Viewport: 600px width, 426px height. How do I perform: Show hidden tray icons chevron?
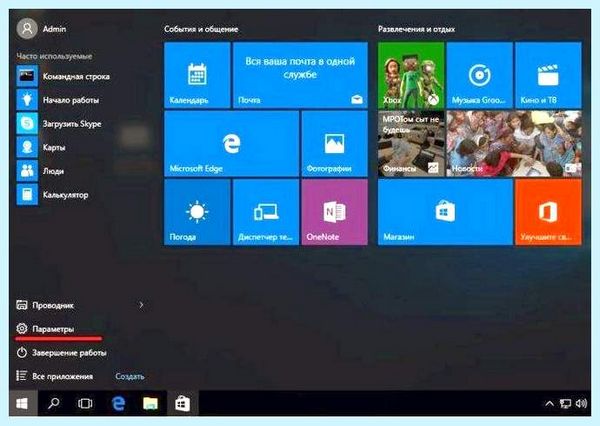(549, 403)
